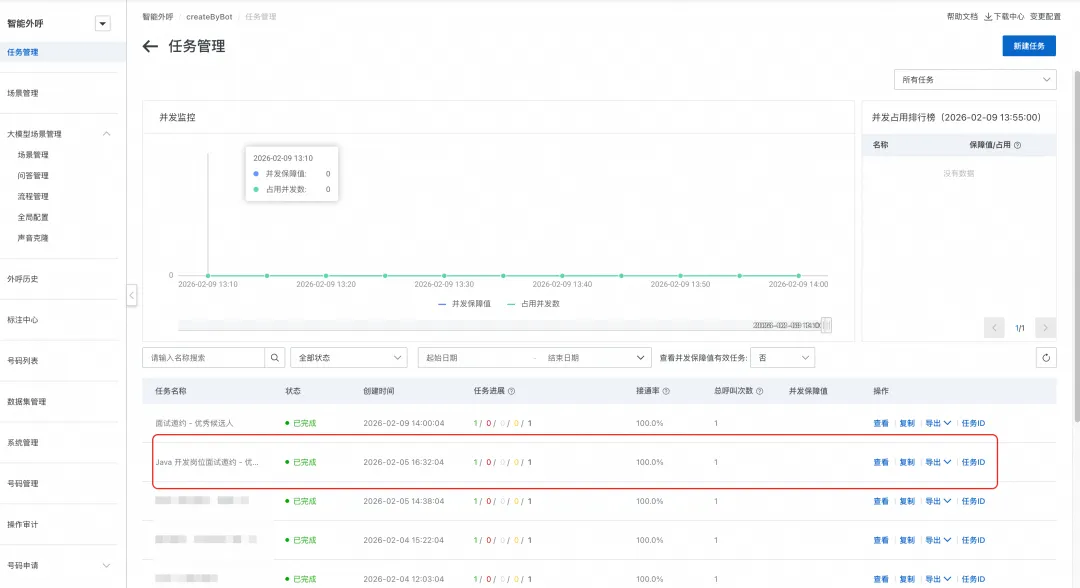Expand the 号码申请 menu group
The height and width of the screenshot is (588, 1080).
point(106,566)
